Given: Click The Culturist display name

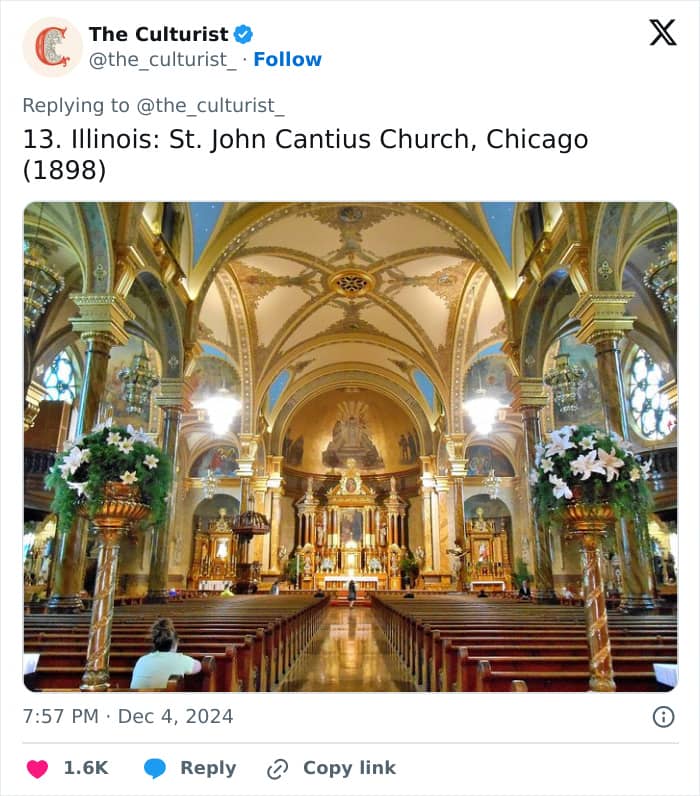Looking at the screenshot, I should 158,34.
